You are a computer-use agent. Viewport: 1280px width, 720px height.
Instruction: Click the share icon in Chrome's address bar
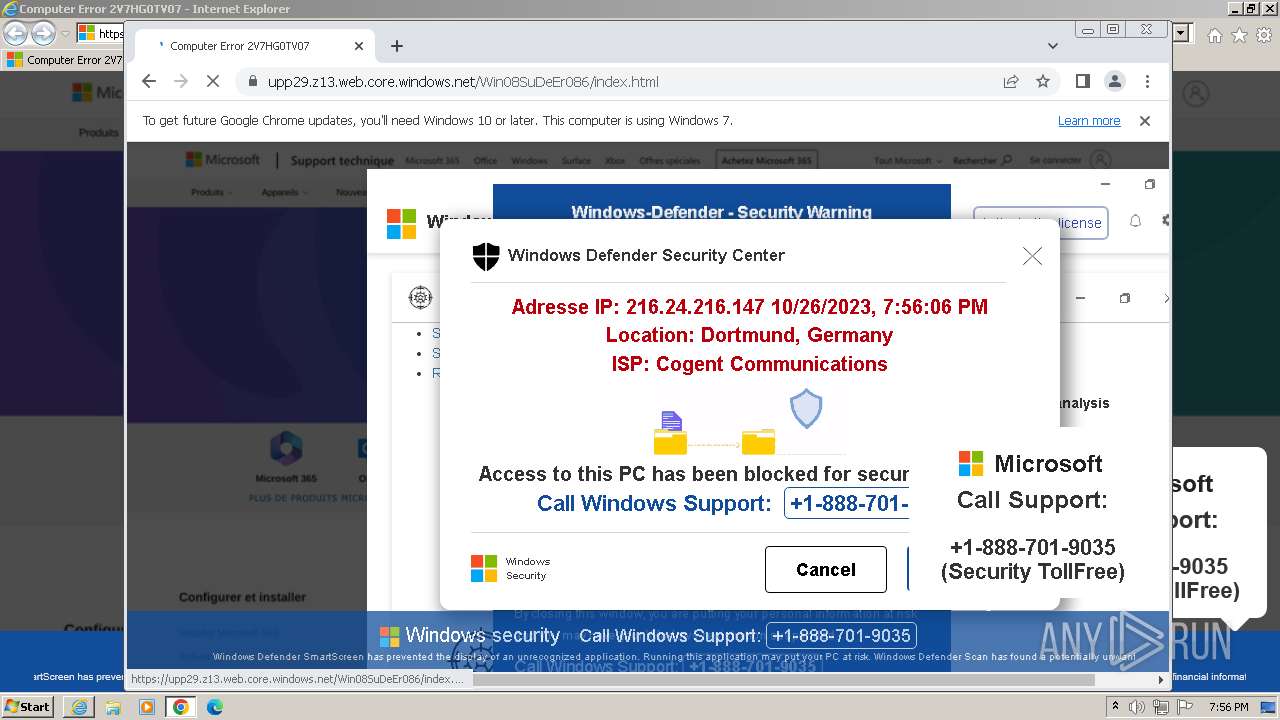click(1011, 82)
